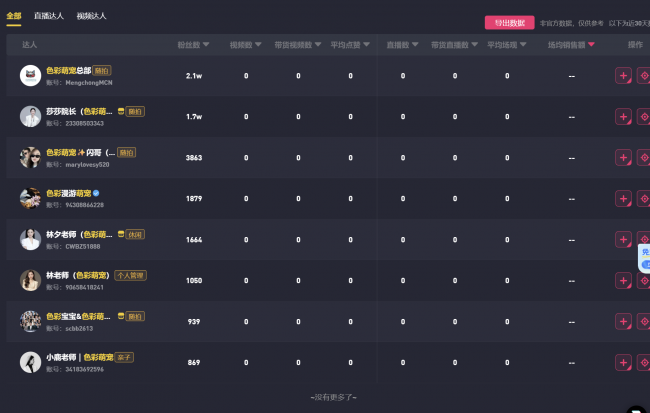Sort by 平均点赞 column
The image size is (650, 413).
point(350,44)
